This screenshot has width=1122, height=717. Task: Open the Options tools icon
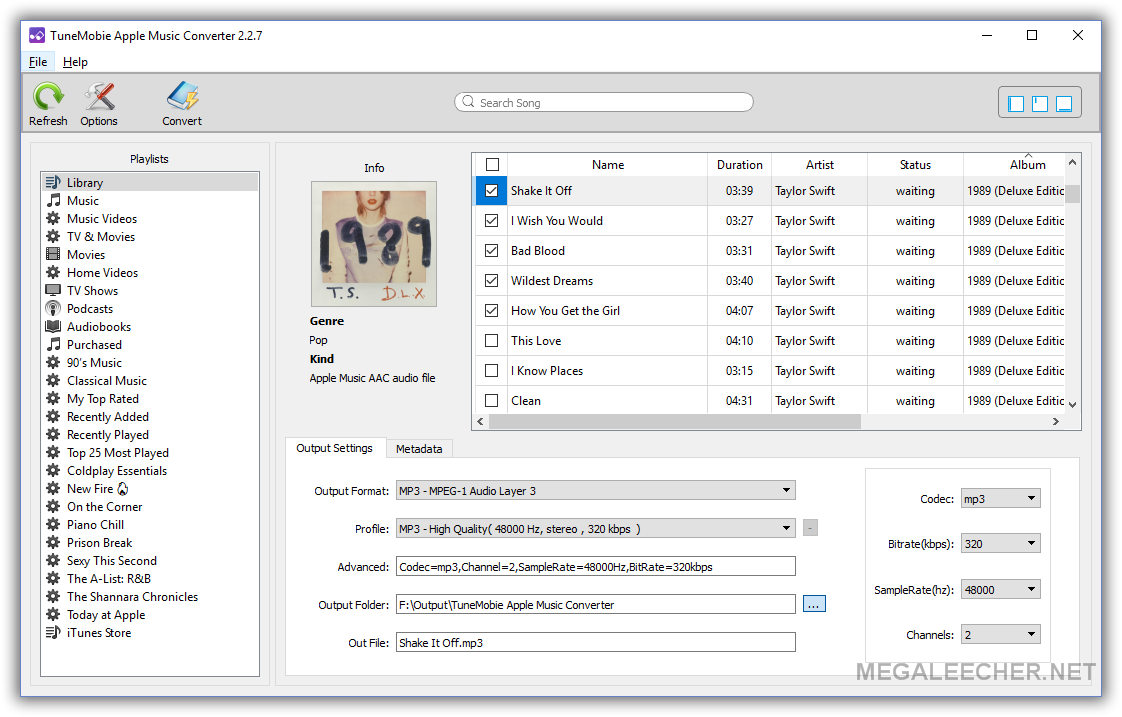click(99, 97)
